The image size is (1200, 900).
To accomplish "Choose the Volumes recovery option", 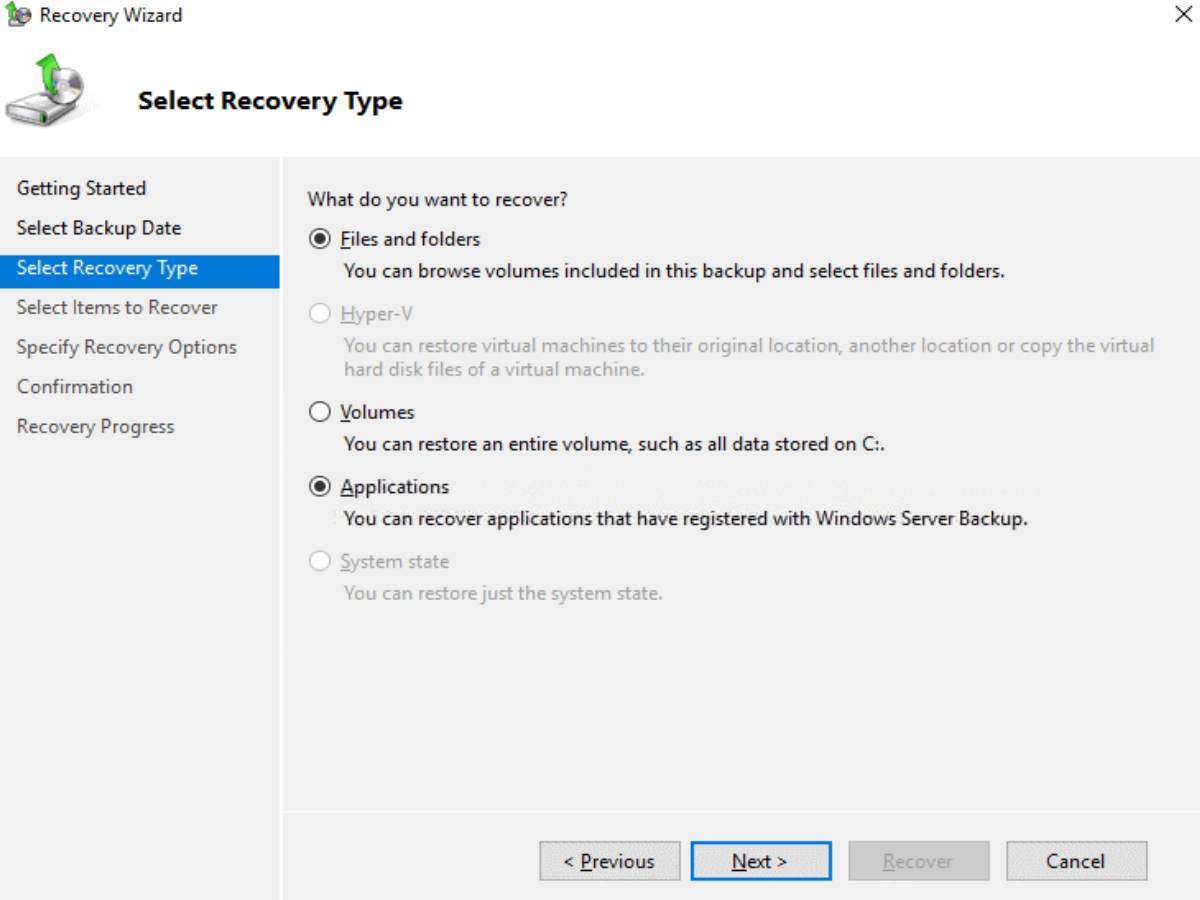I will (x=319, y=411).
